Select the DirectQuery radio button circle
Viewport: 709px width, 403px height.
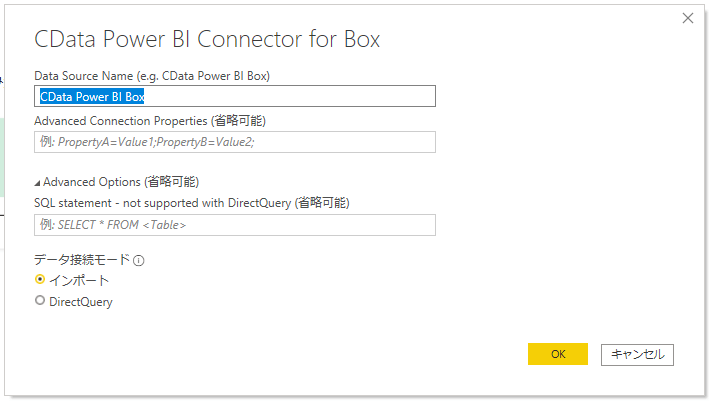point(40,301)
